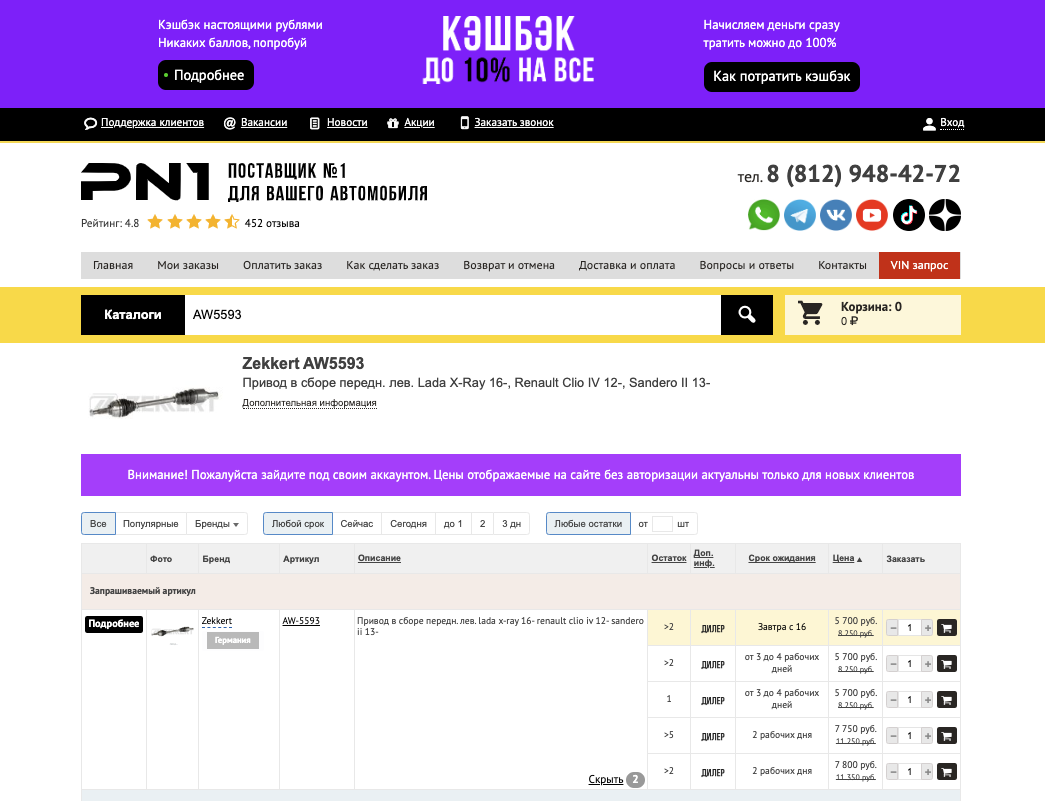The height and width of the screenshot is (801, 1045).
Task: Open the black four-point star social icon
Action: [945, 215]
